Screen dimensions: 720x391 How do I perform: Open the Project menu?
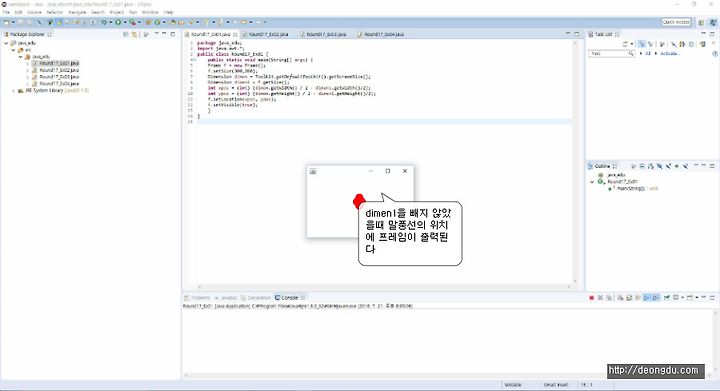117,12
